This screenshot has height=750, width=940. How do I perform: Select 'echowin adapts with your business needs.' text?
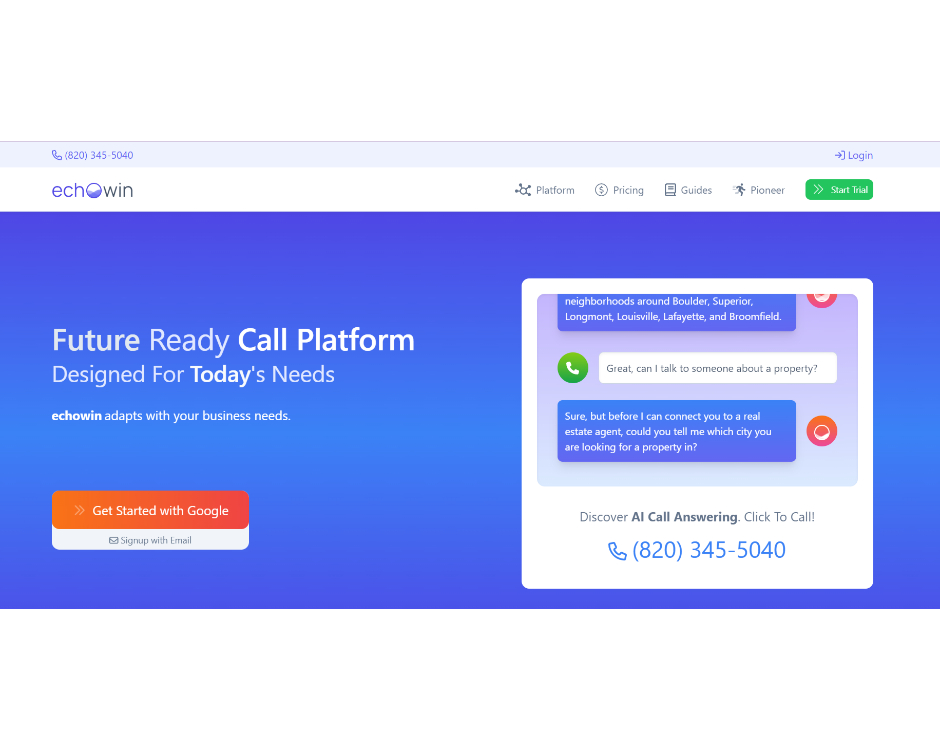point(171,415)
